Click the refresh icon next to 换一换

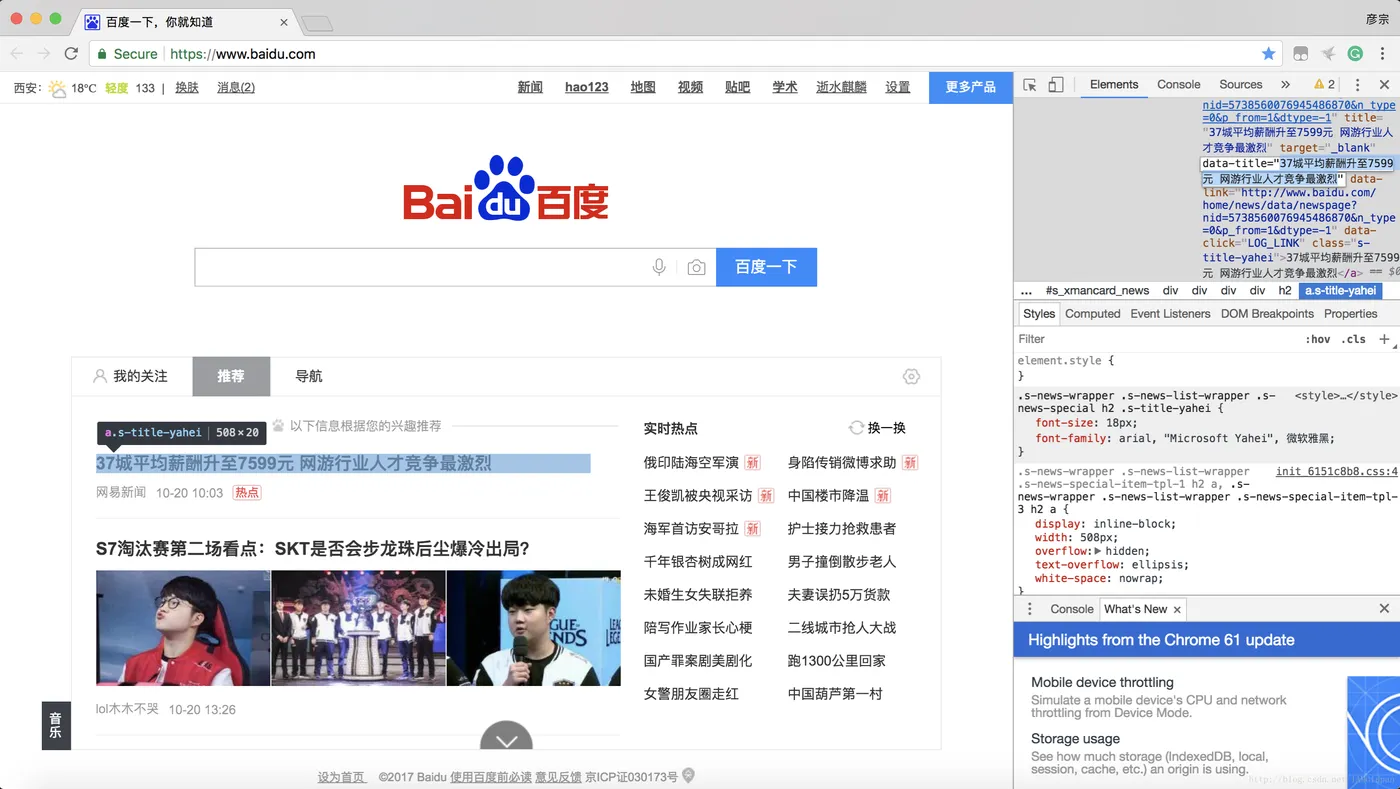[856, 428]
